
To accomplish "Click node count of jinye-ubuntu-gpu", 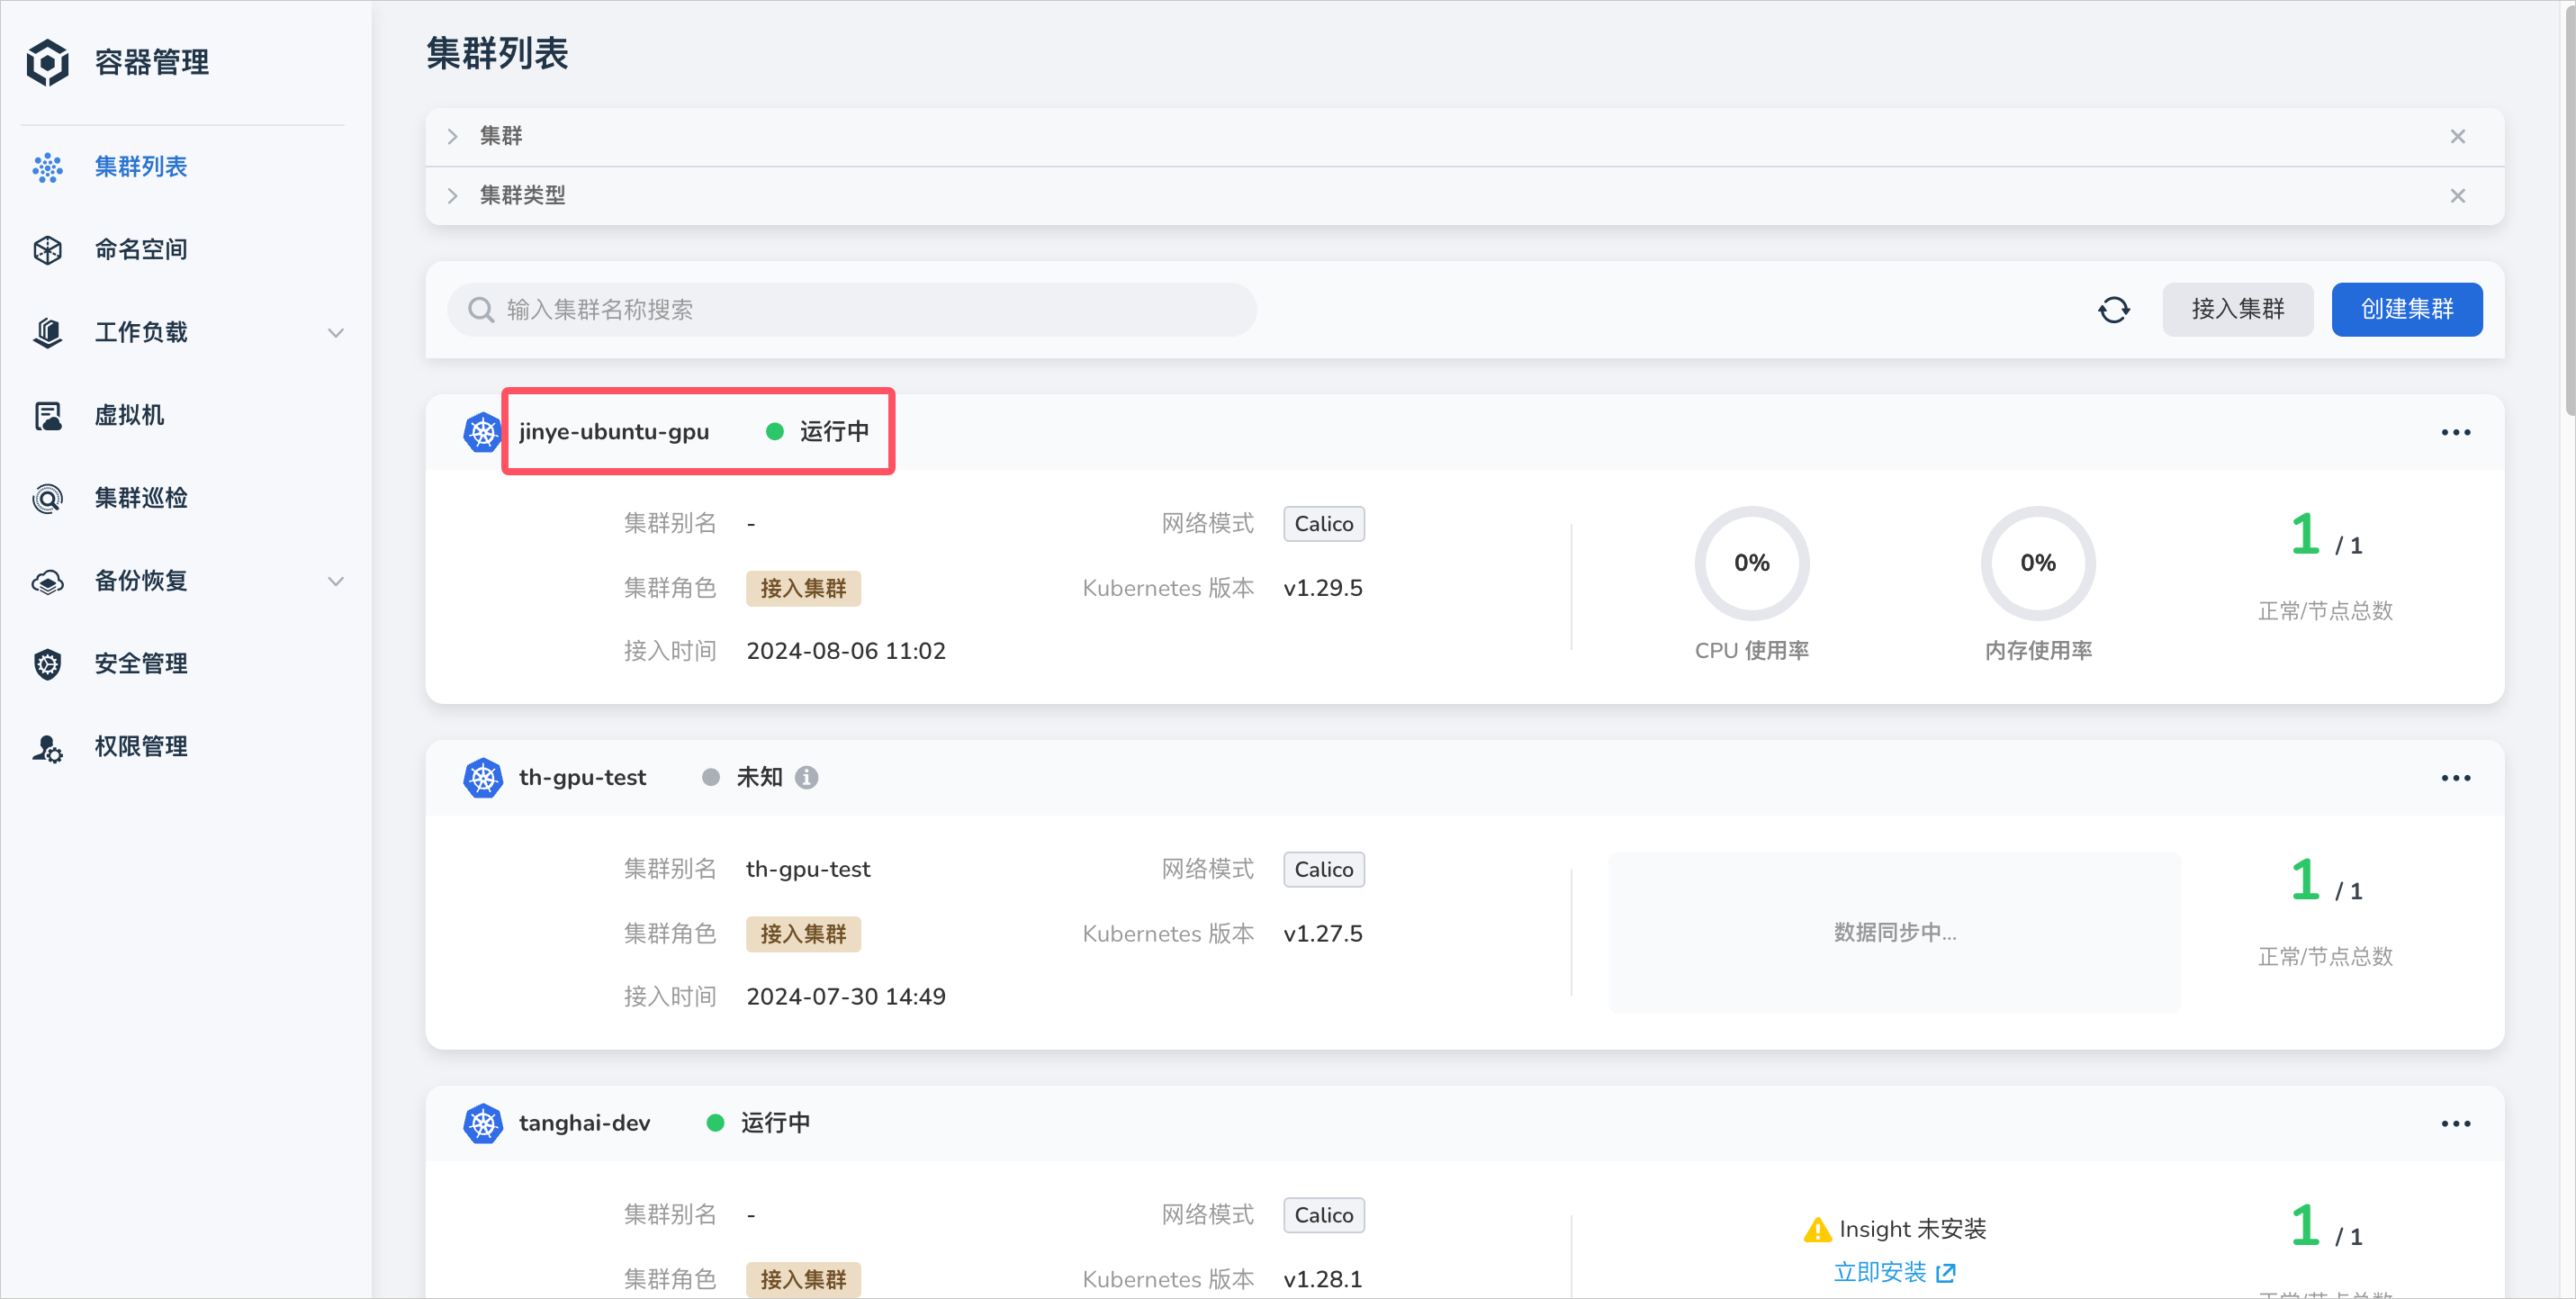I will (x=2325, y=535).
